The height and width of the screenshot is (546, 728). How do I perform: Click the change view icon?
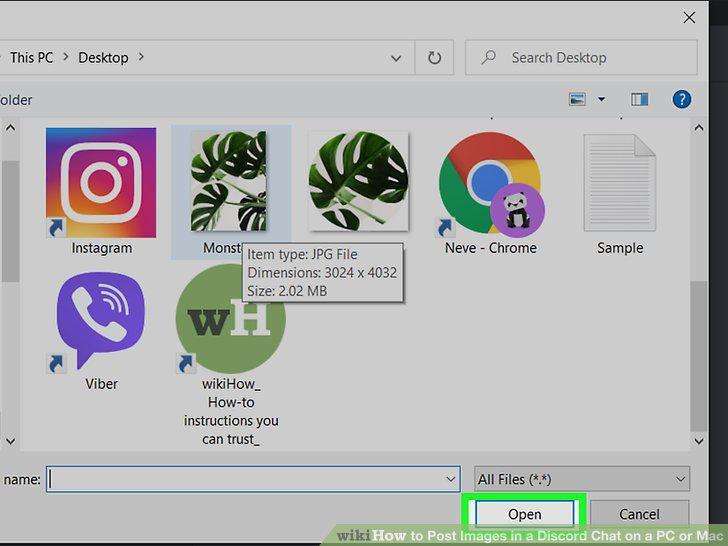click(577, 99)
